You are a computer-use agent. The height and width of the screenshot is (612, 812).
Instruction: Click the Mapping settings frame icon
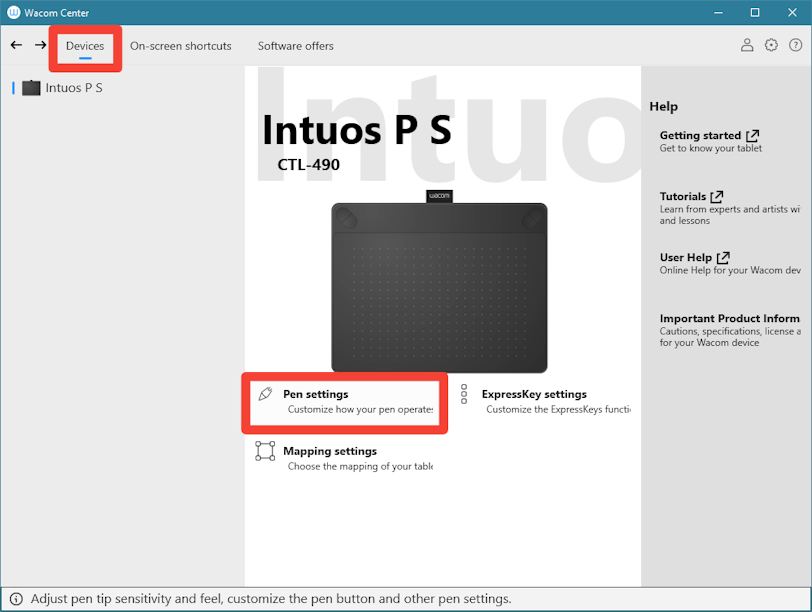[265, 451]
